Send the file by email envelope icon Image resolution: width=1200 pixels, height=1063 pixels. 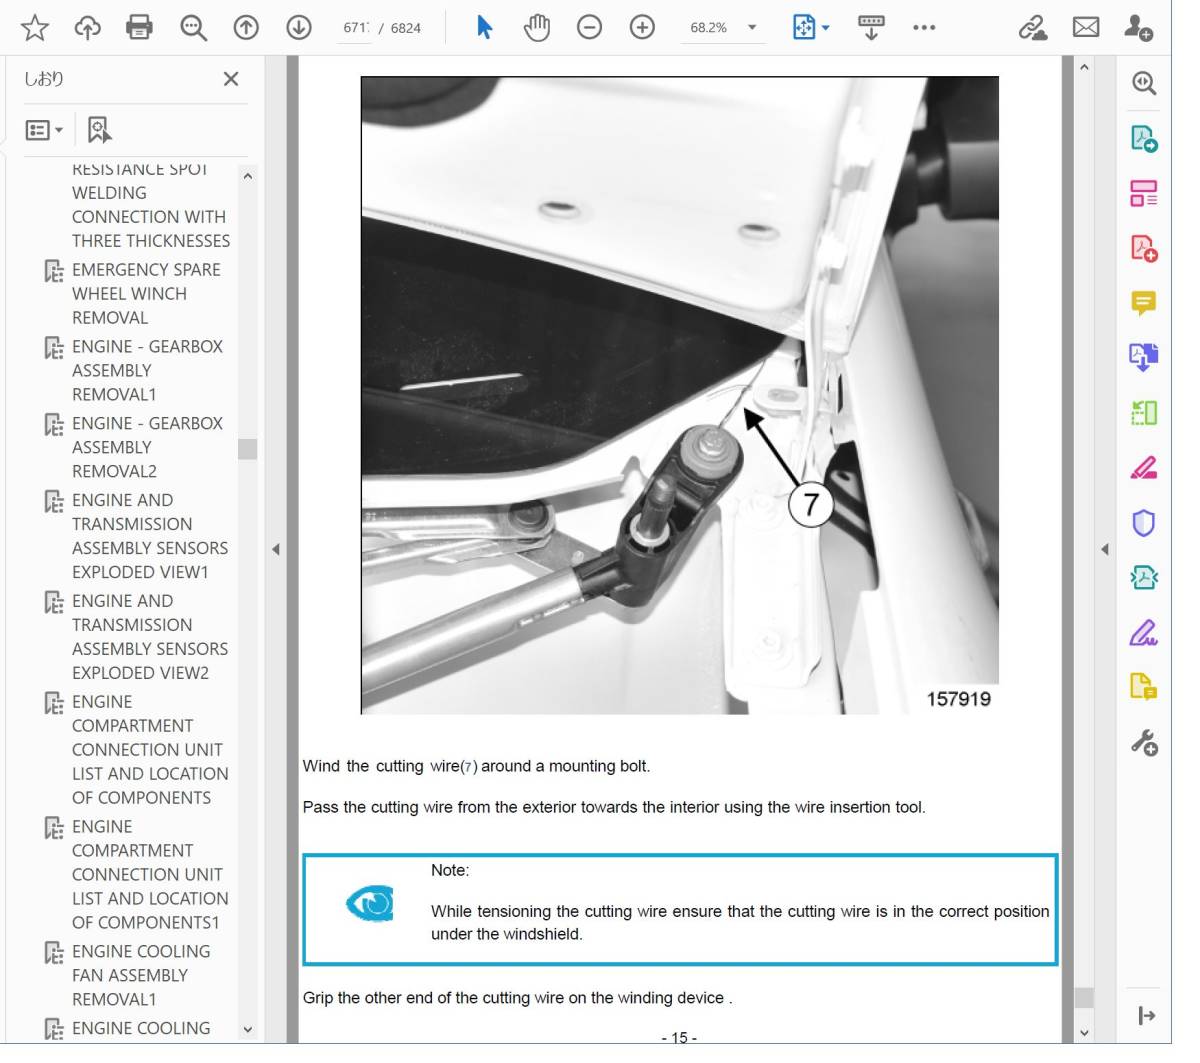1086,28
